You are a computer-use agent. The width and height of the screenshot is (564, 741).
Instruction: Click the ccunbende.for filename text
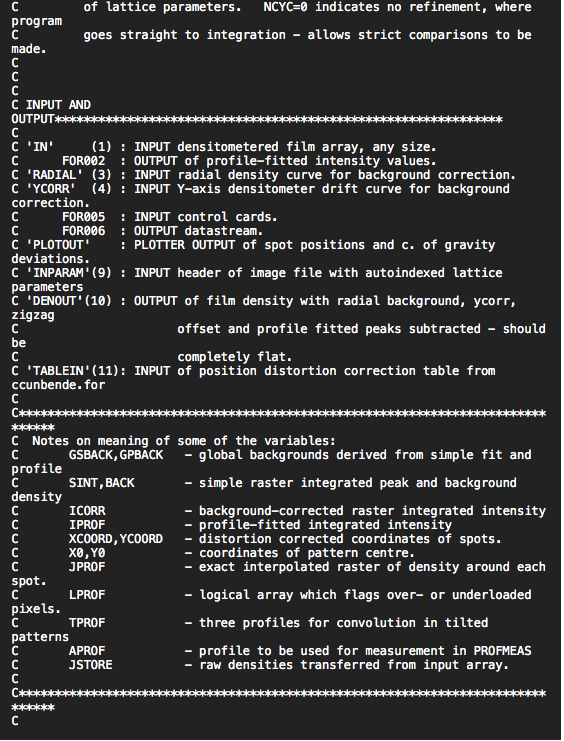pos(58,385)
